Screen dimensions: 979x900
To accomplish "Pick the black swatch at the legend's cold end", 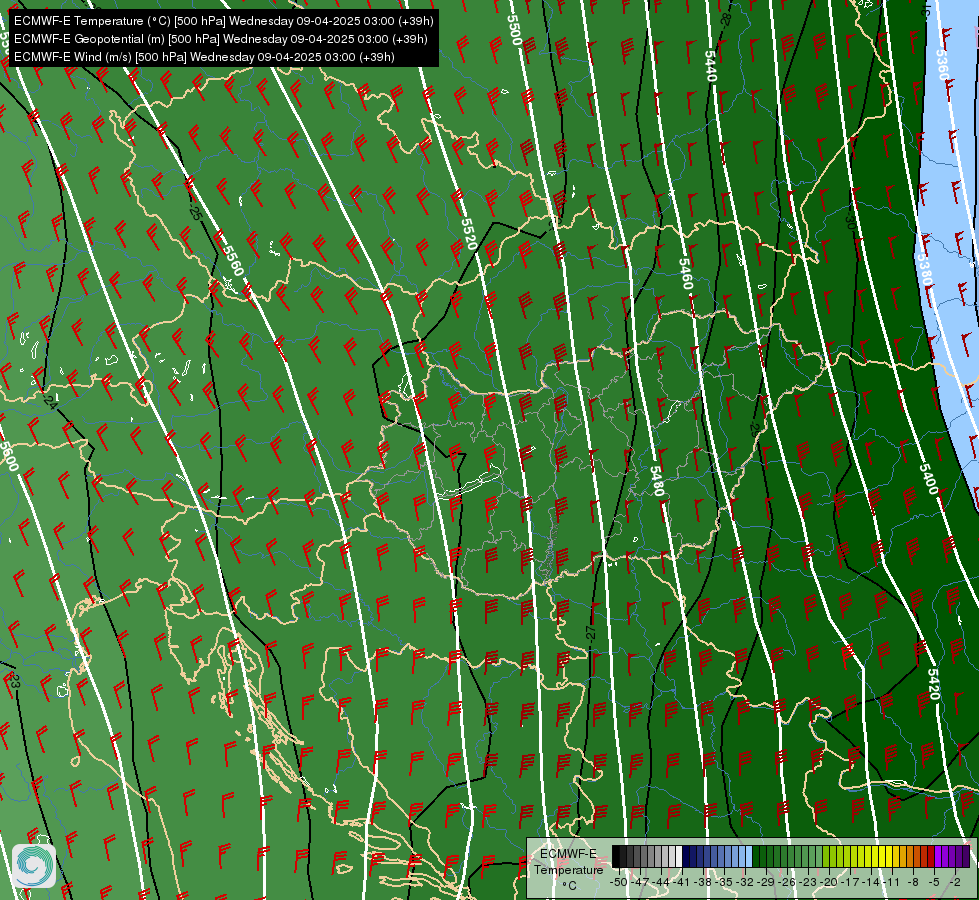I will point(616,856).
